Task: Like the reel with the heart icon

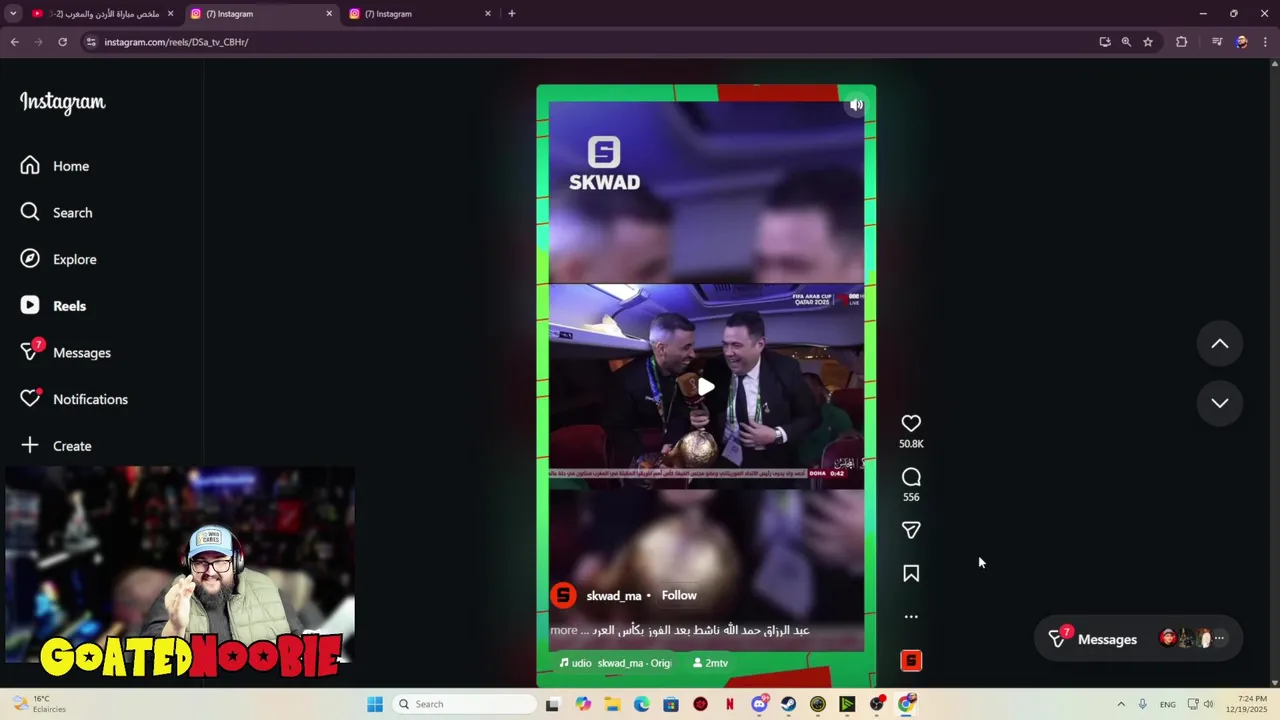Action: point(911,423)
